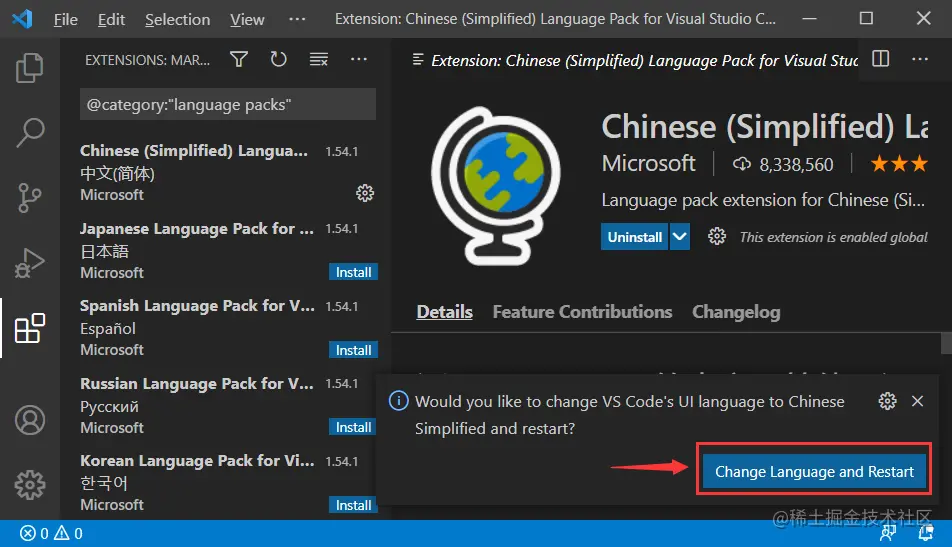Screen dimensions: 952x547
Task: Uninstall the Chinese language pack
Action: click(634, 236)
